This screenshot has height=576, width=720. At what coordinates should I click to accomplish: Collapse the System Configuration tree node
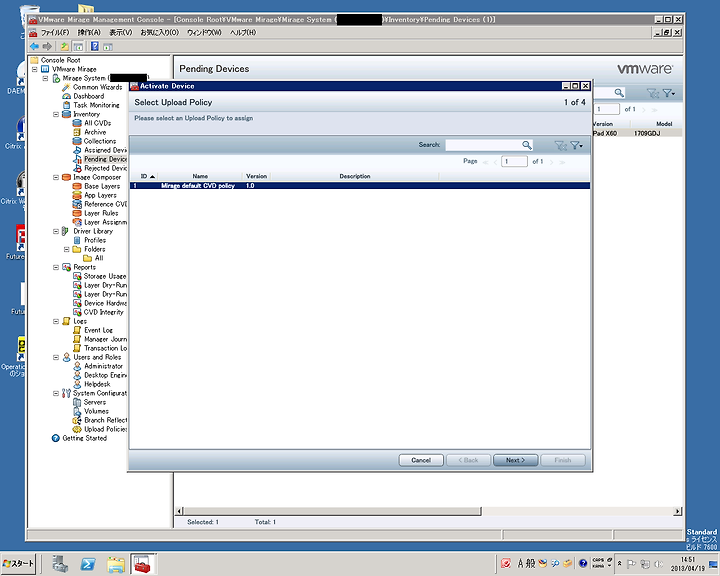coord(56,393)
